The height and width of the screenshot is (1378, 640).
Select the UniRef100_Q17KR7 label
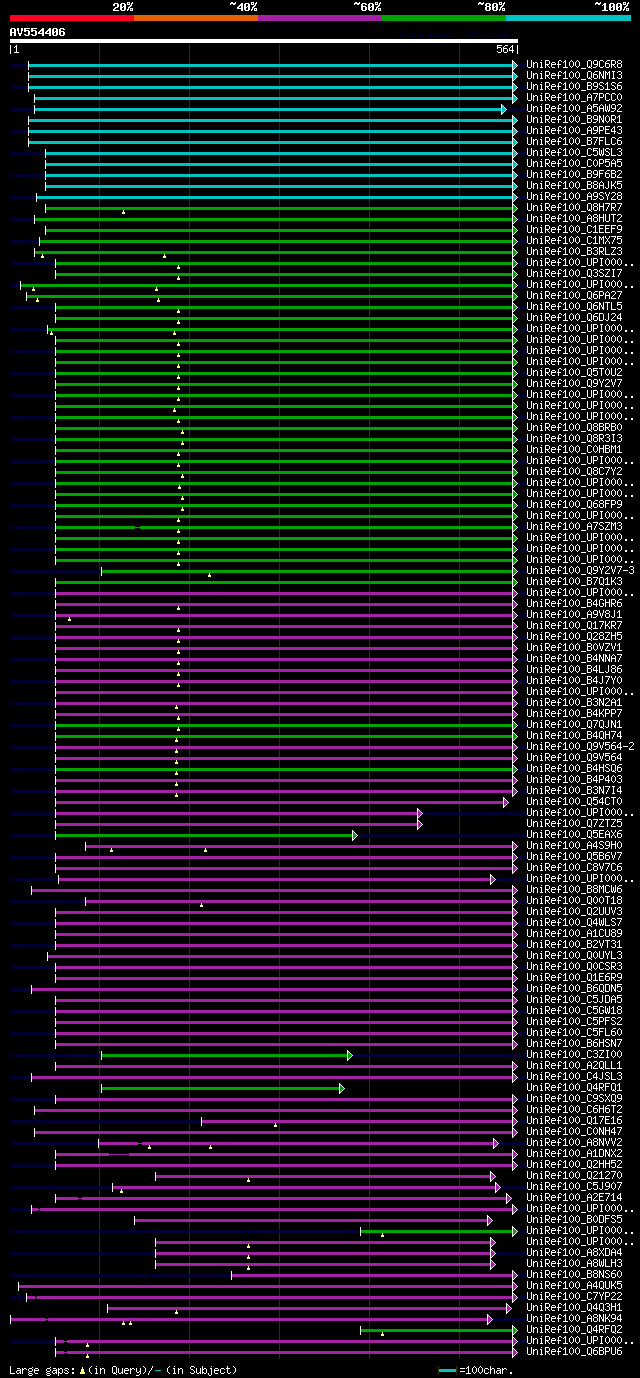click(574, 625)
